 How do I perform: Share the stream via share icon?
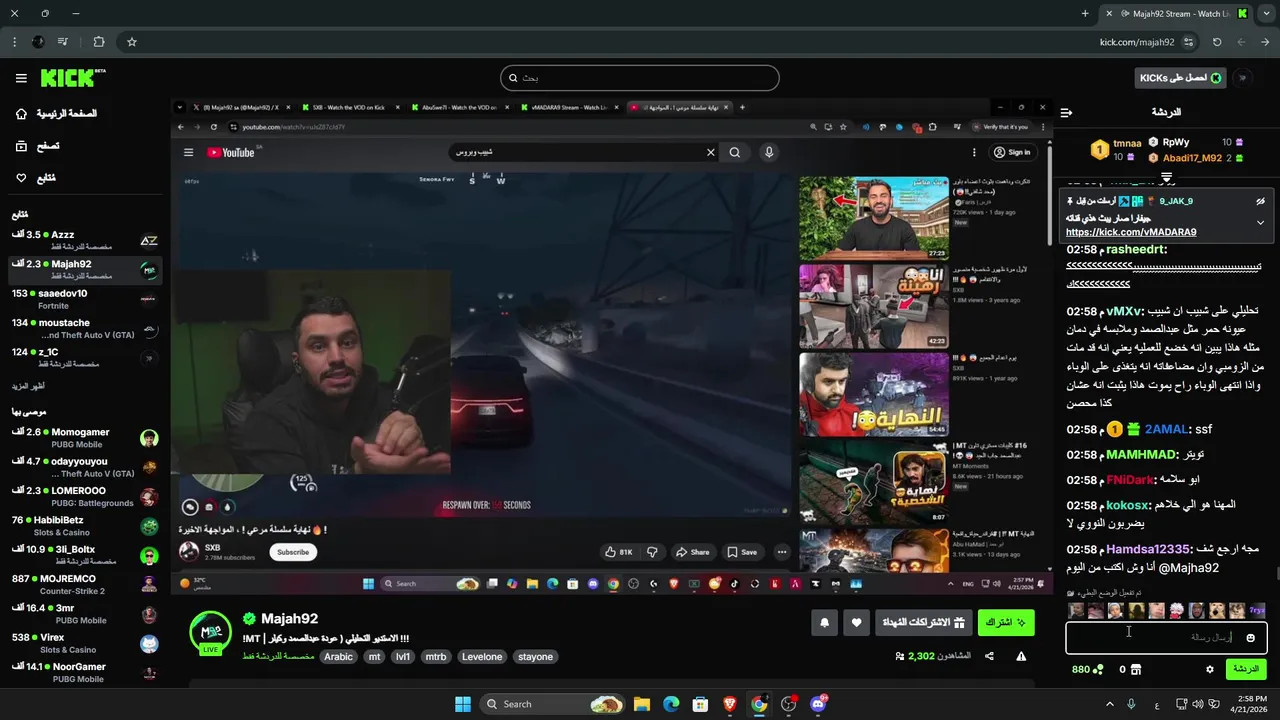click(989, 656)
